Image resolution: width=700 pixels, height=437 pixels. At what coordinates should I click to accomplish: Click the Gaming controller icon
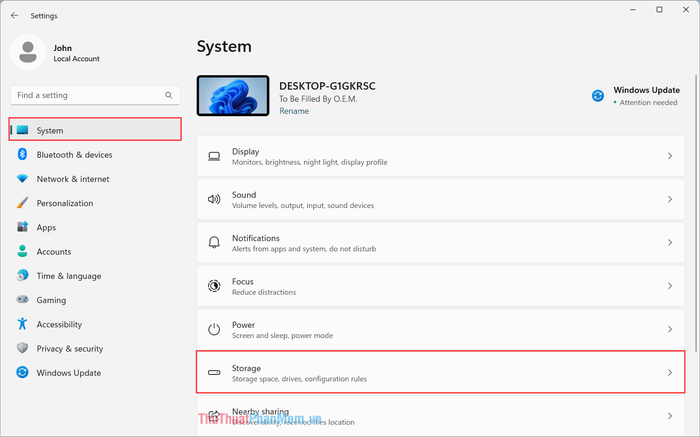click(22, 300)
